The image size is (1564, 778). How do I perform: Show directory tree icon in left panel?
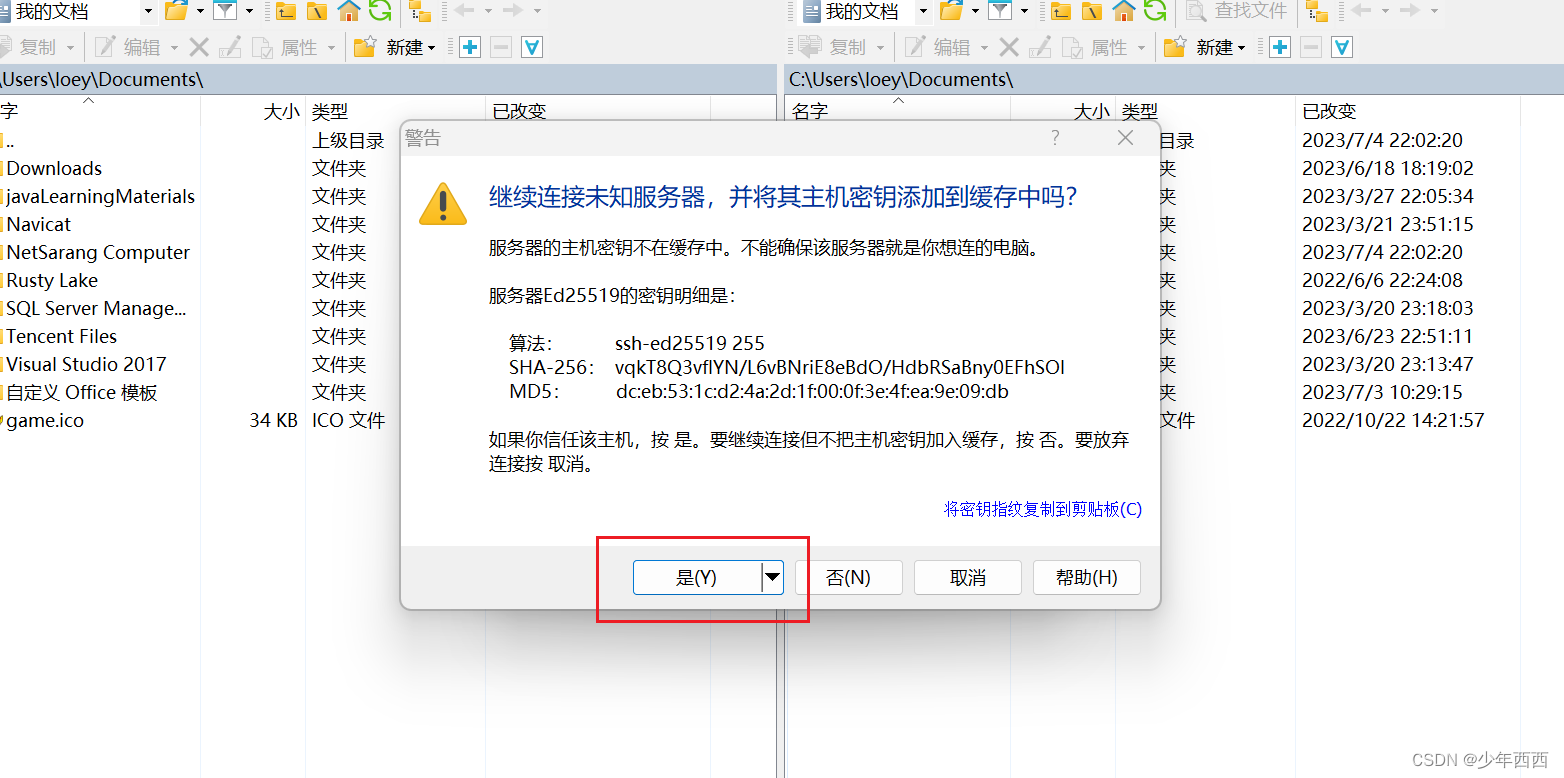tap(421, 11)
